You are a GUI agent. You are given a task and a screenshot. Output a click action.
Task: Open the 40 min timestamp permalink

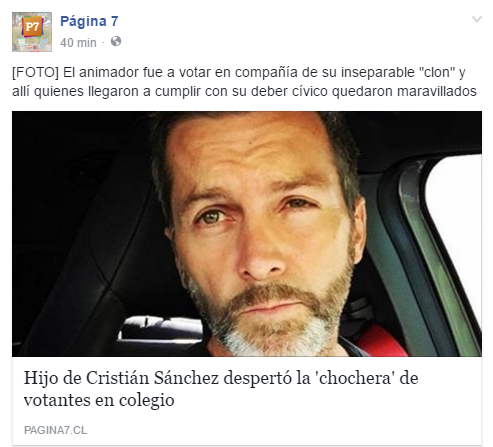pos(78,43)
